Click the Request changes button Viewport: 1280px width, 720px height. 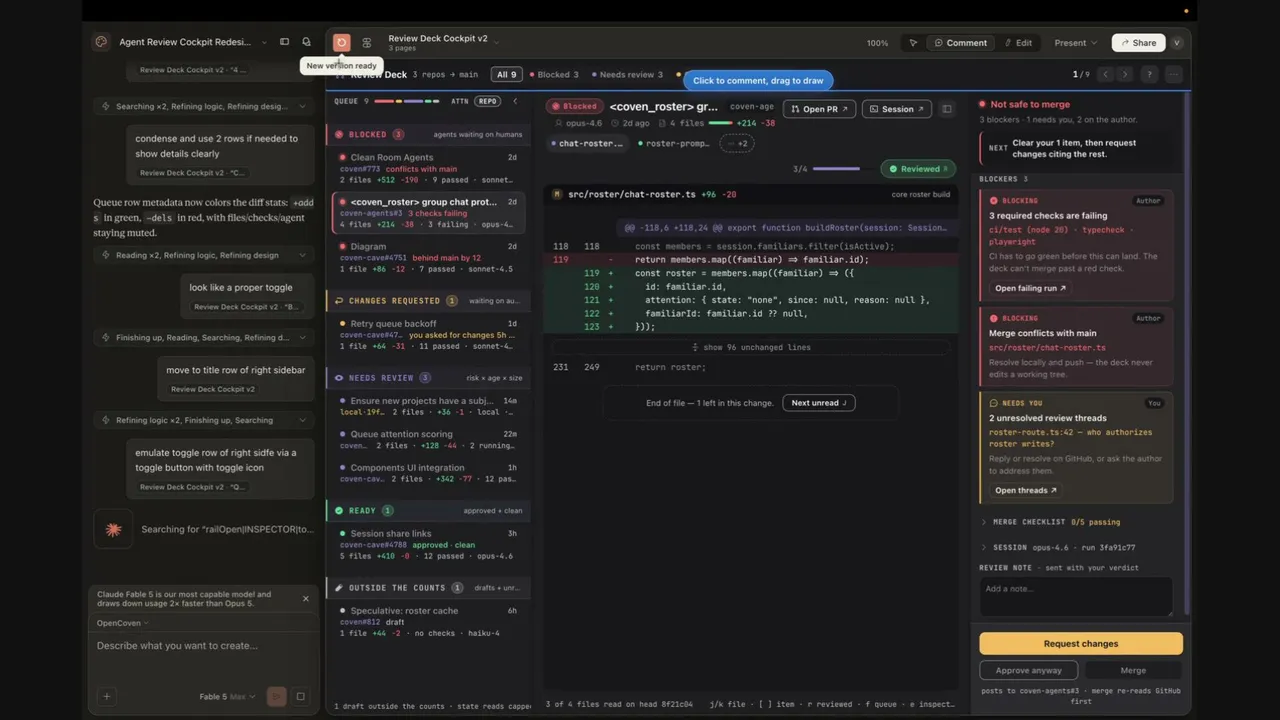[x=1081, y=643]
